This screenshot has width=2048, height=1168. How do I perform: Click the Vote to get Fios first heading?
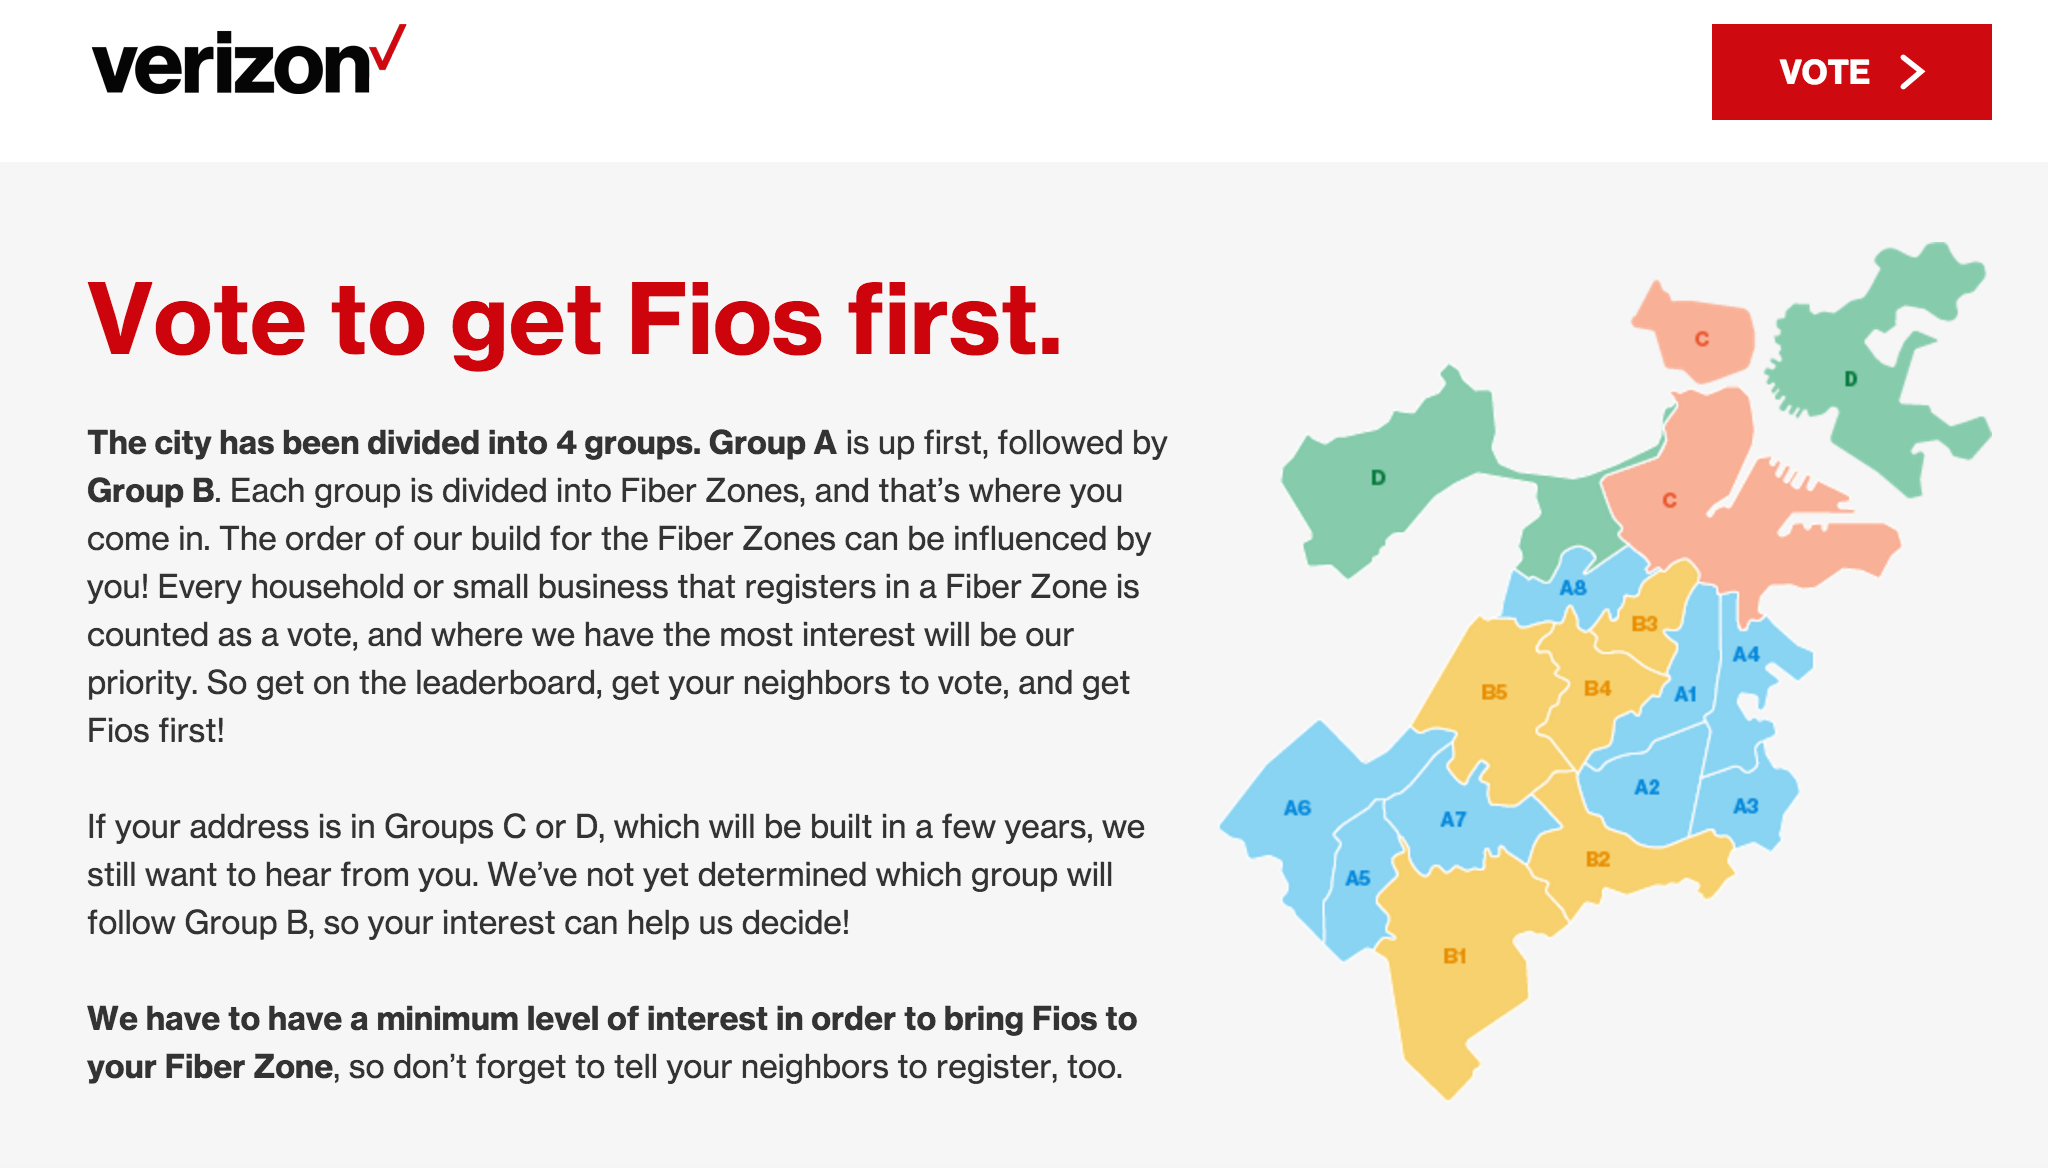[574, 320]
